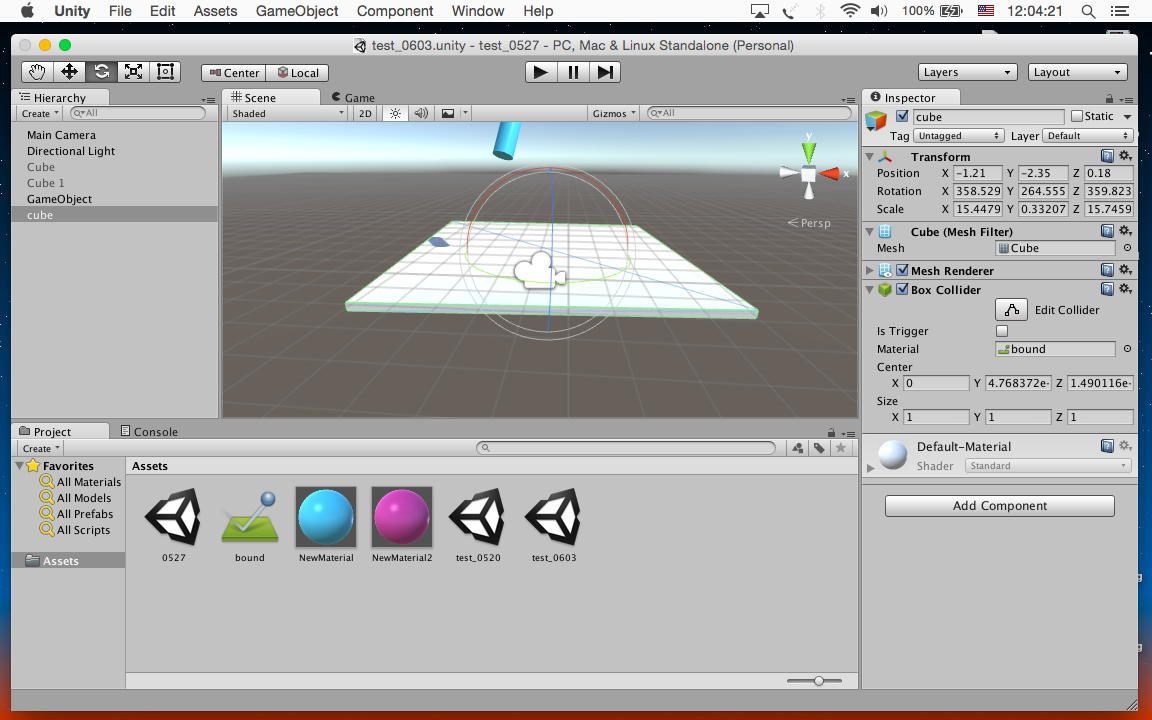Toggle Local pivot rotation button
Screen dimensions: 1152x720
coord(298,73)
